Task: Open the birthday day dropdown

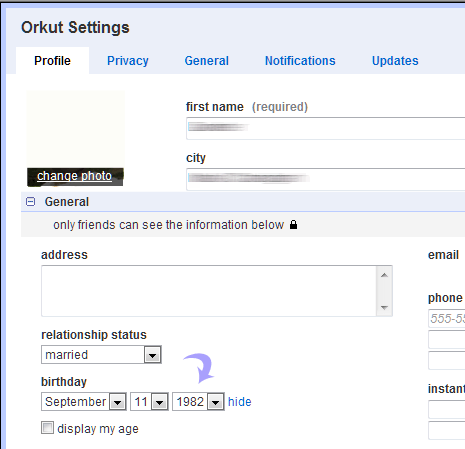Action: tap(149, 402)
